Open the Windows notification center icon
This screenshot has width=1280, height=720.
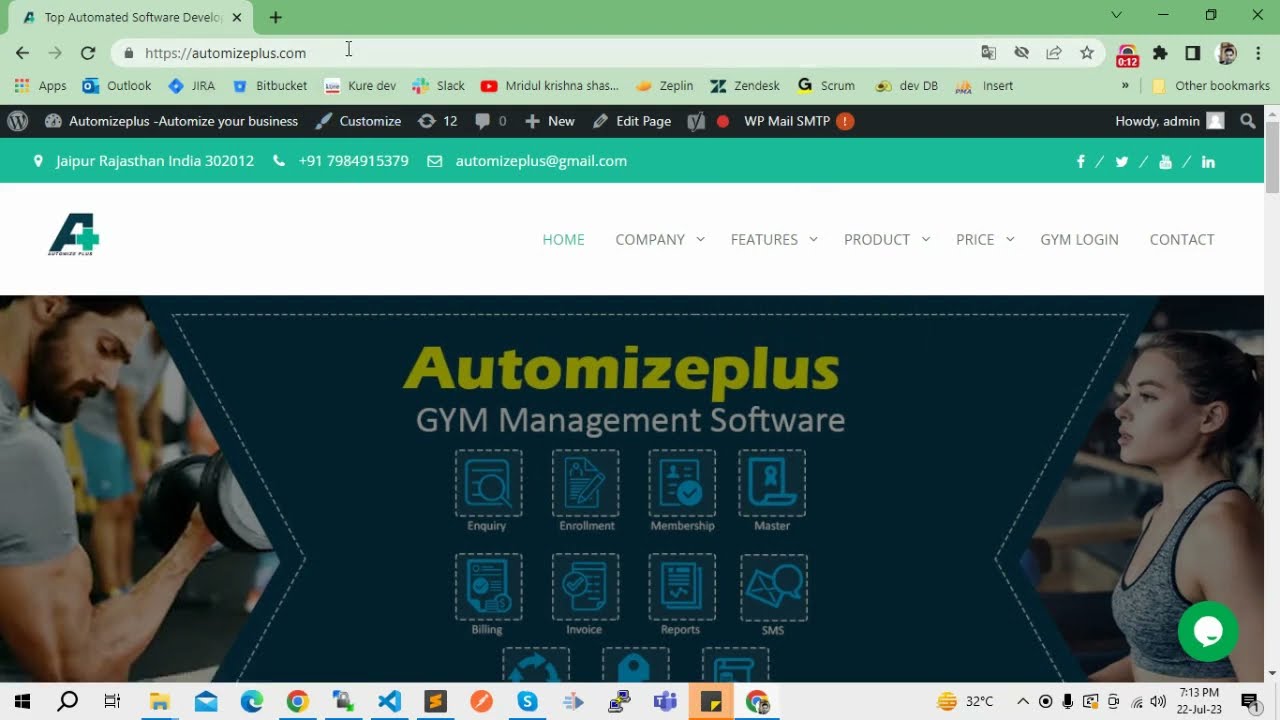[1249, 702]
